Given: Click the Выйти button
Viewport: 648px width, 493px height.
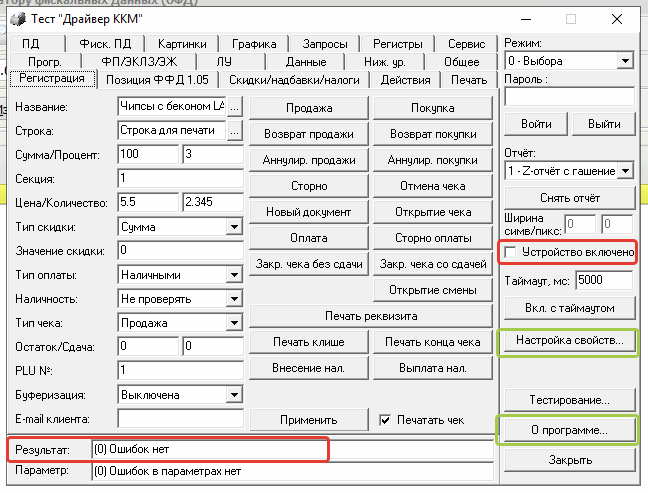Looking at the screenshot, I should (x=604, y=124).
